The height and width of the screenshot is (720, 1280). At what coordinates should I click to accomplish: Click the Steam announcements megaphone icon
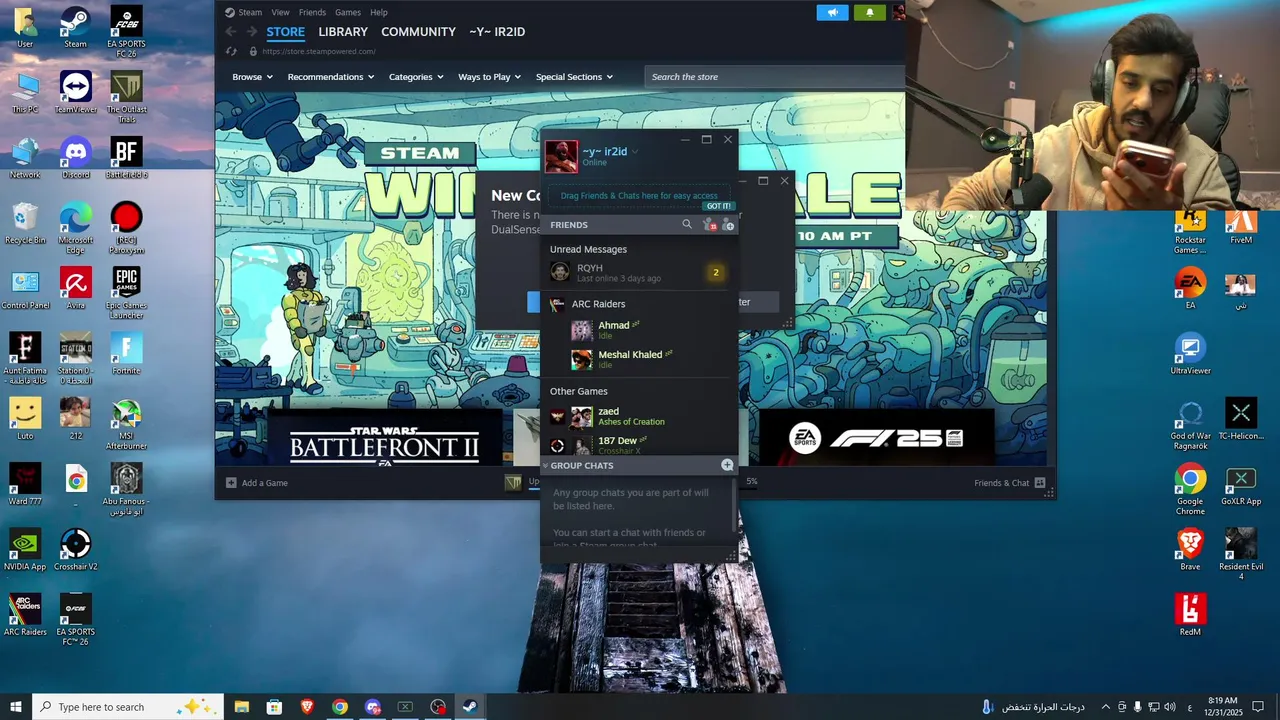832,12
